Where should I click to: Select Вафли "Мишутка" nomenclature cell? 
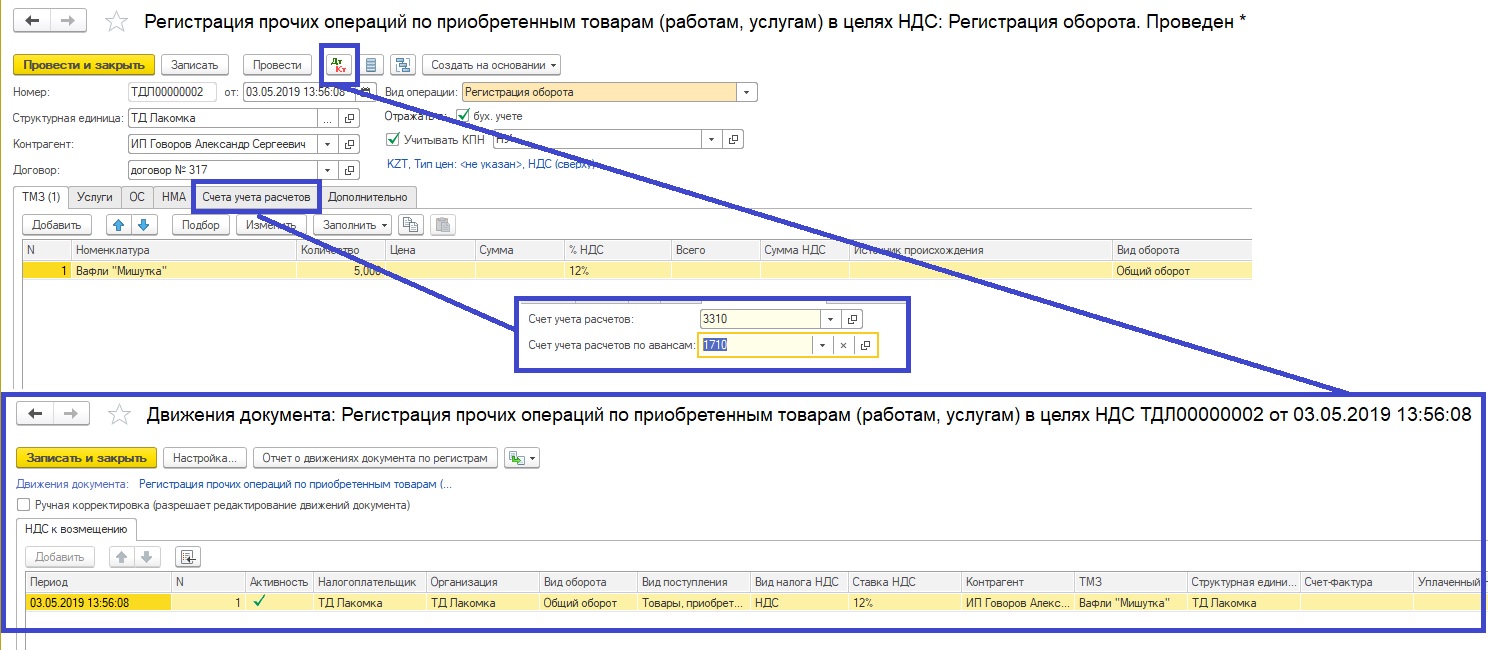184,270
